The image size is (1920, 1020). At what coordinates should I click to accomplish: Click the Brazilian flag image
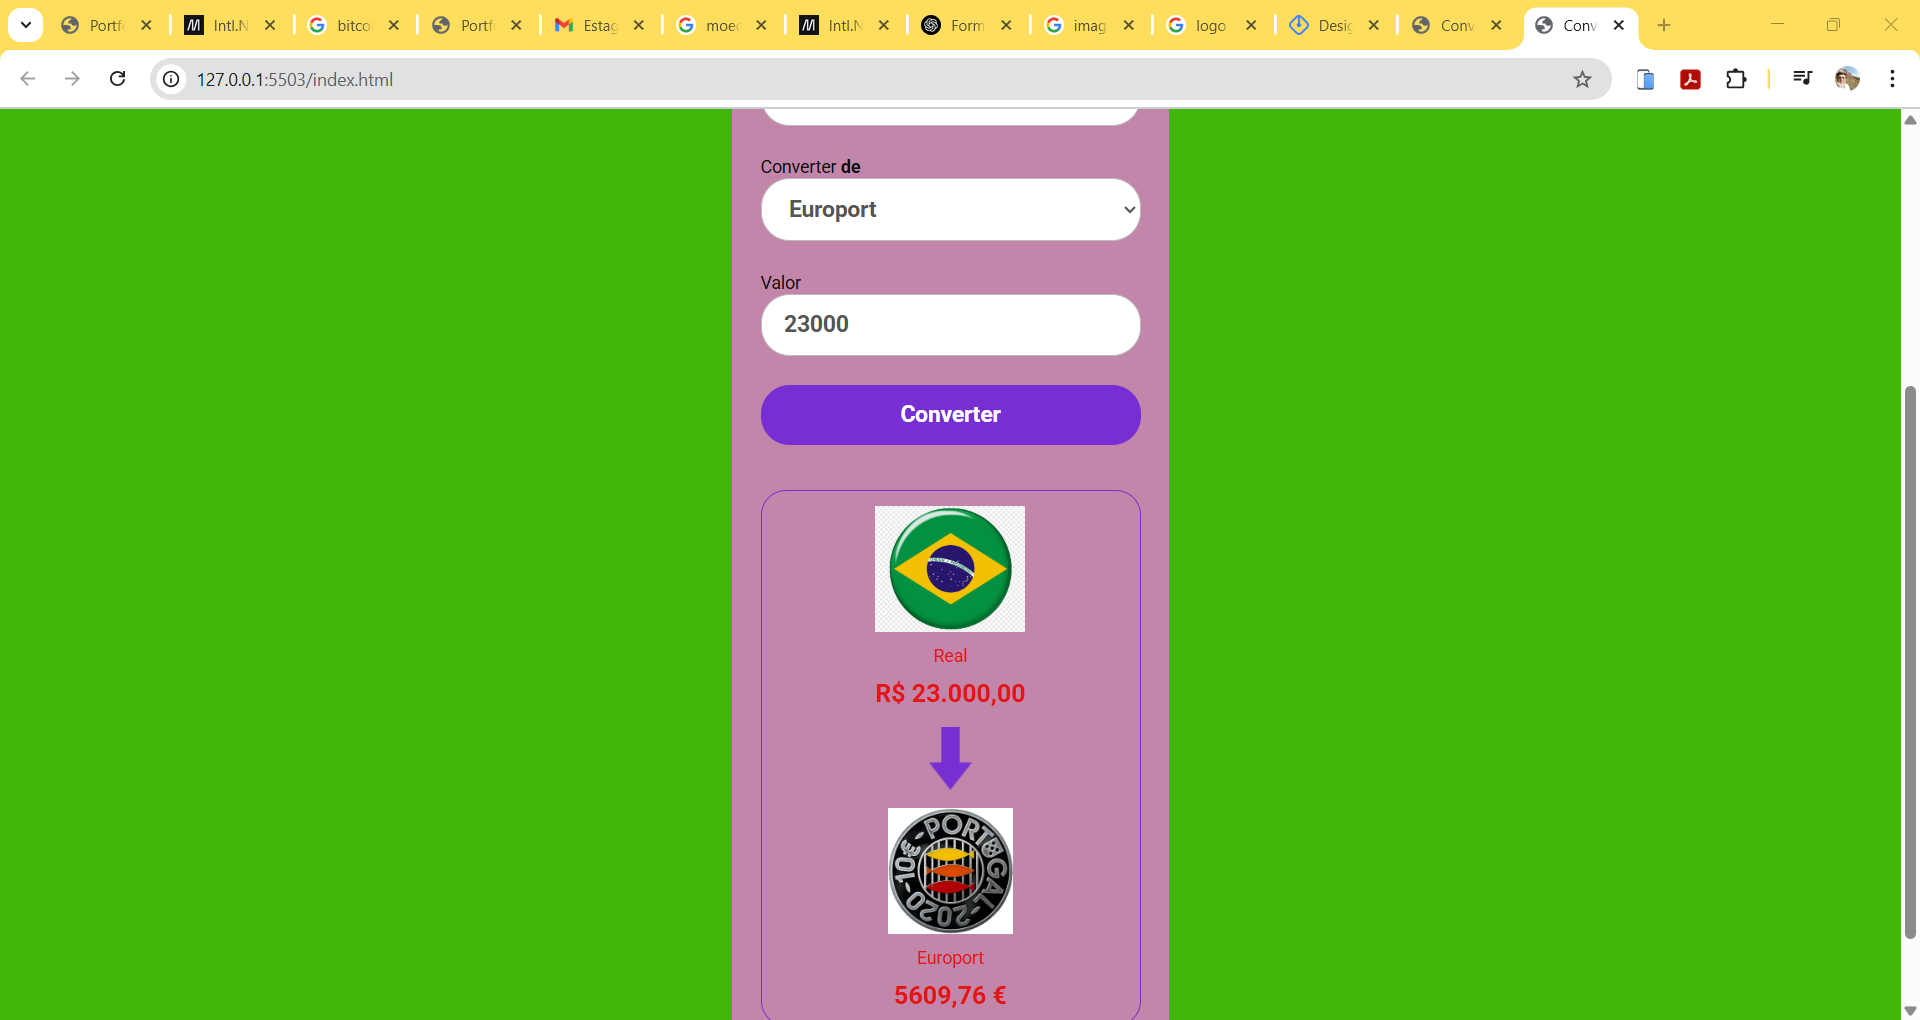point(949,568)
